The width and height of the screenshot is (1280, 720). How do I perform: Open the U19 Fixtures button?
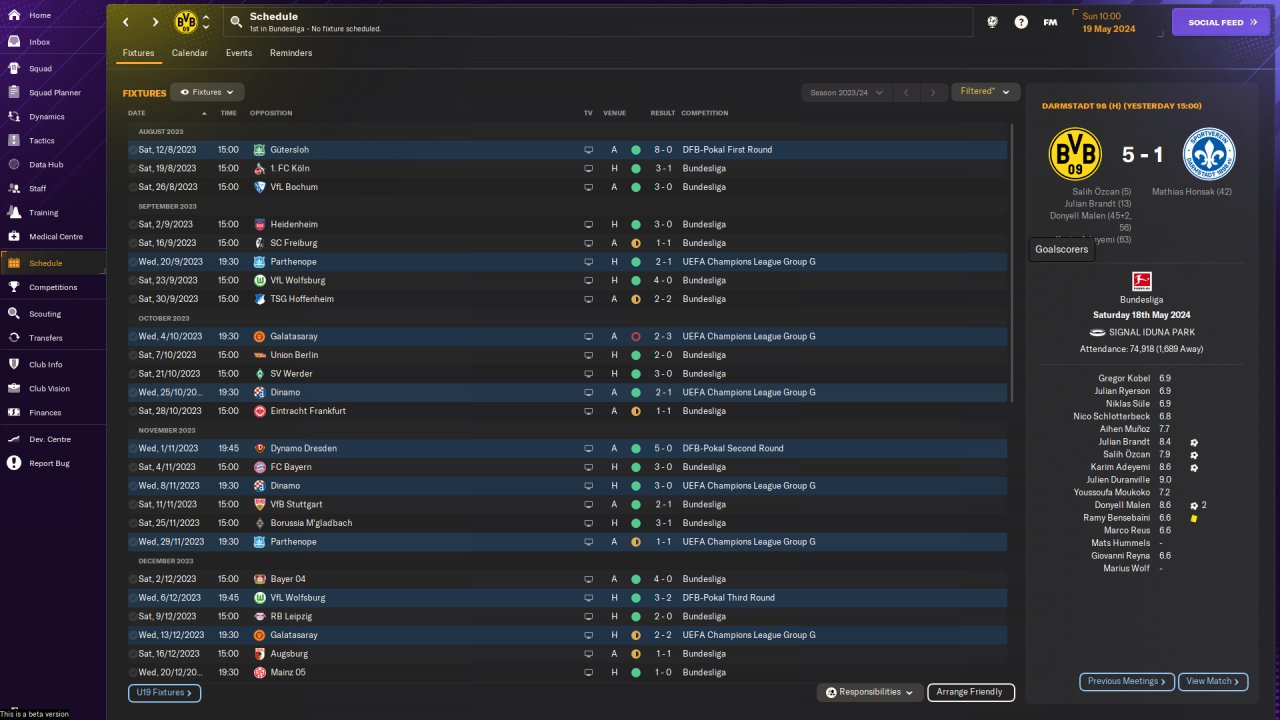coord(164,692)
